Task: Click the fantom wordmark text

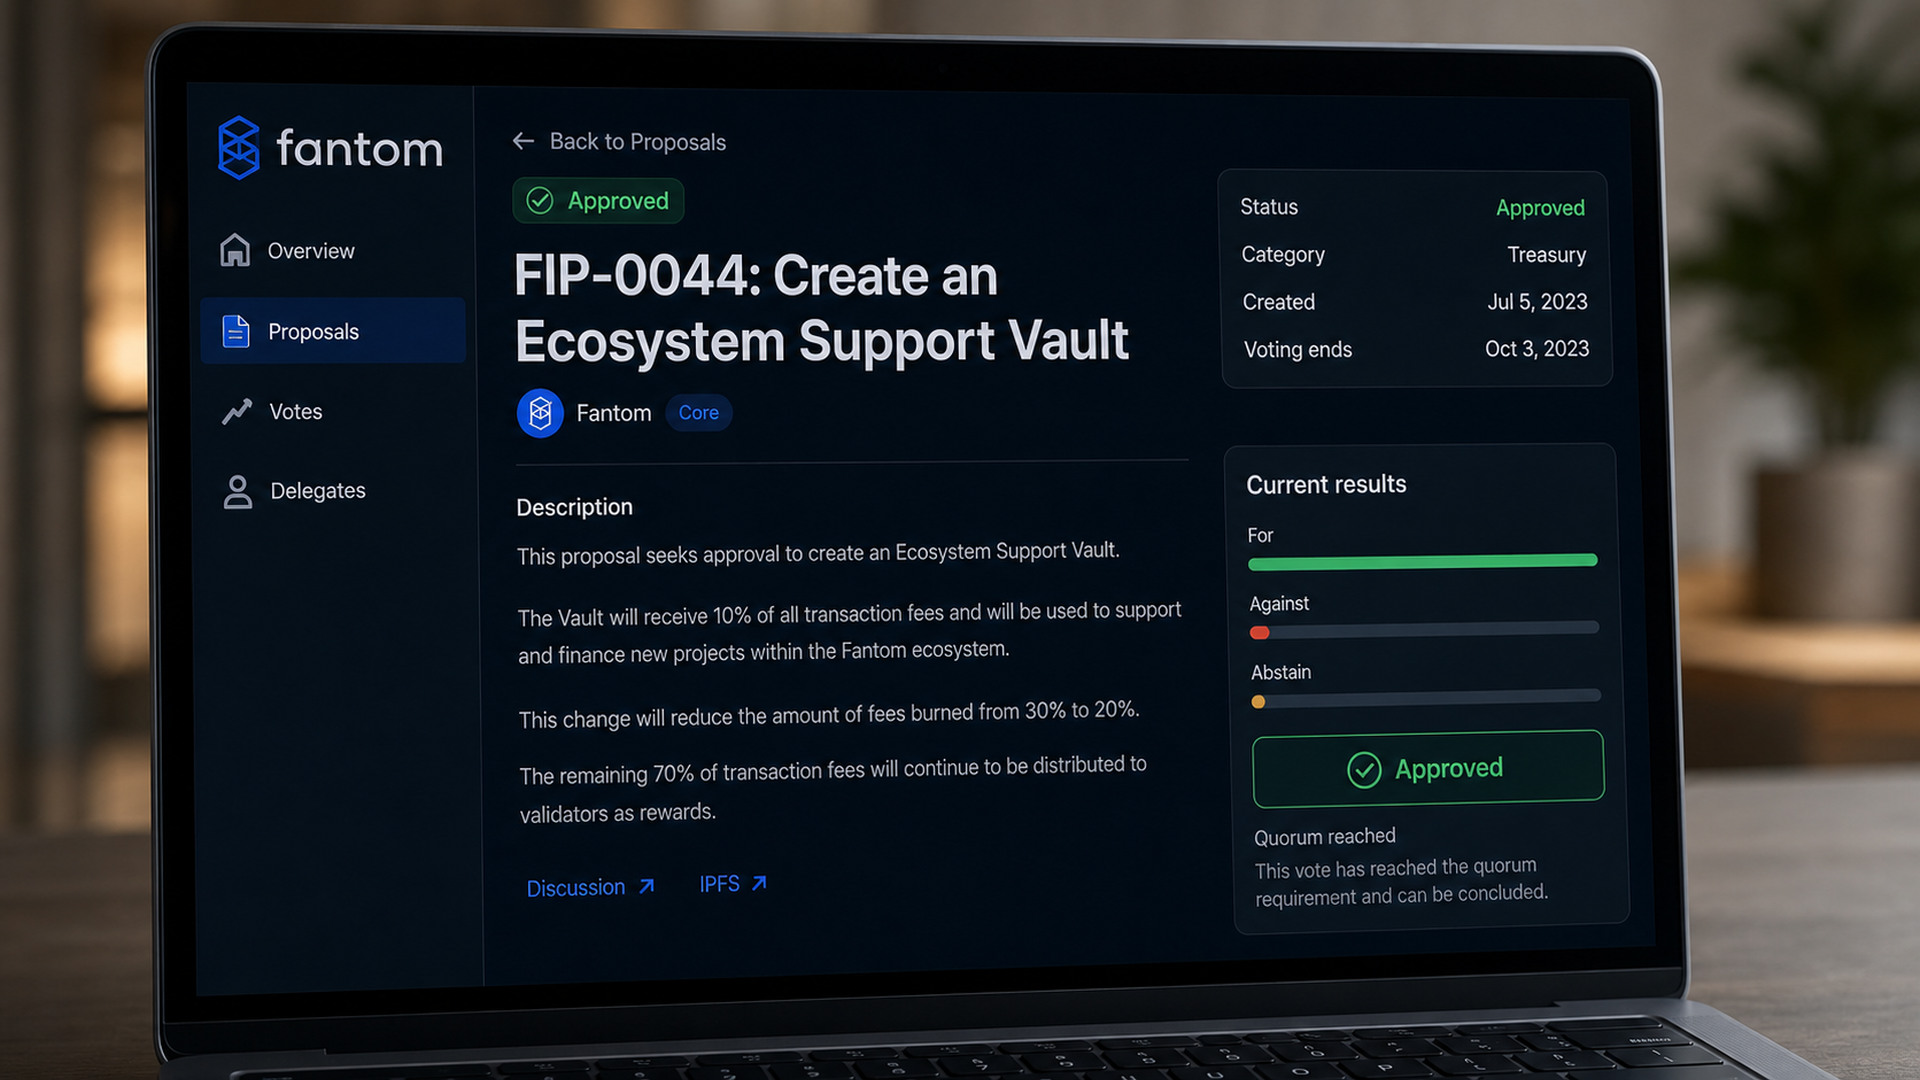Action: pos(359,149)
